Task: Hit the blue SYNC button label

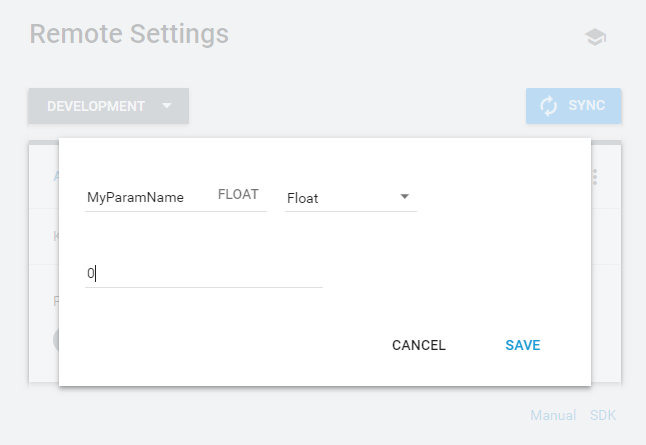Action: point(587,106)
